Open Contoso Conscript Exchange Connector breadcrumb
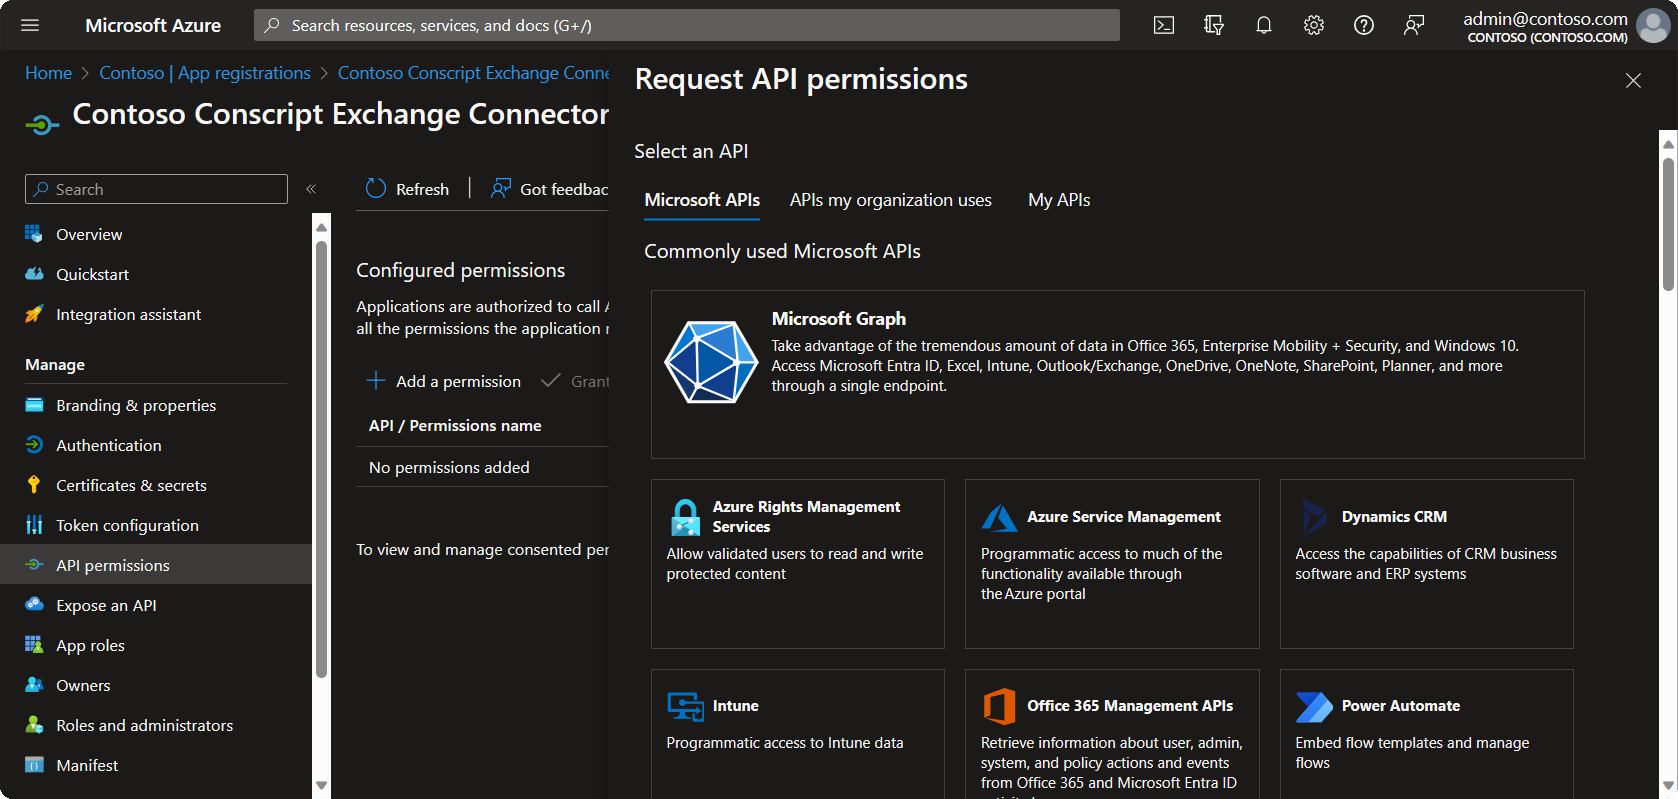 pos(474,73)
